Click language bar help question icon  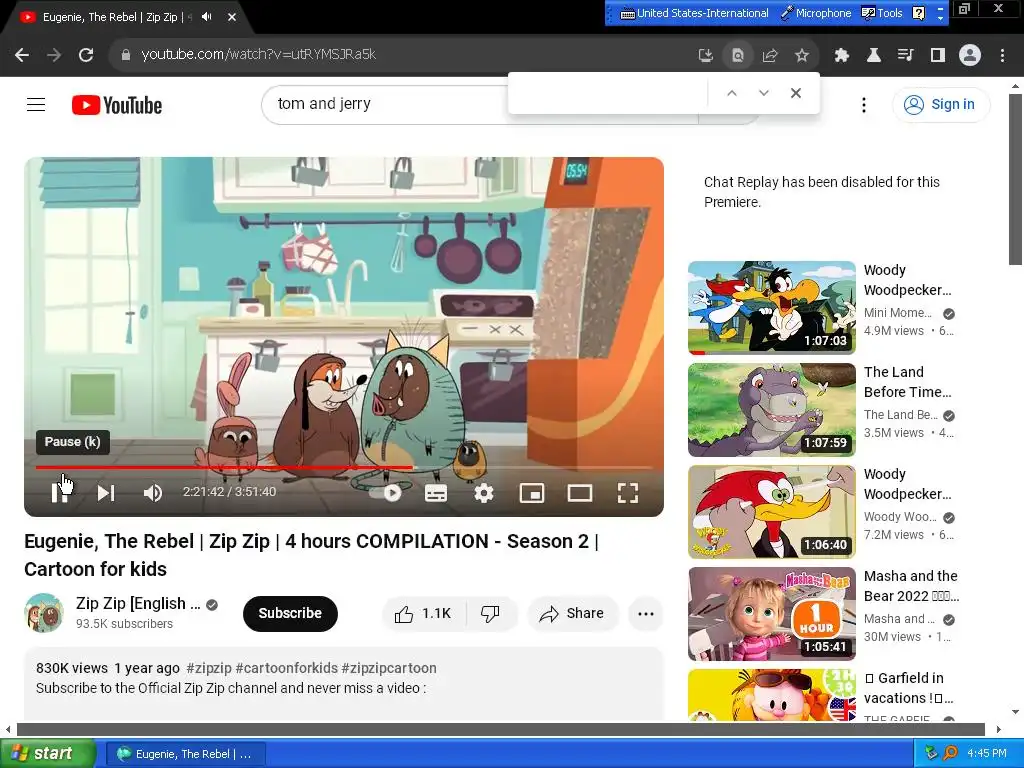click(918, 13)
